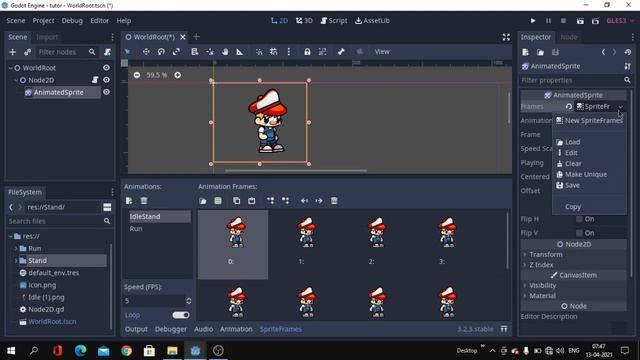This screenshot has height=360, width=640.
Task: Open the Scene menu
Action: 16,20
